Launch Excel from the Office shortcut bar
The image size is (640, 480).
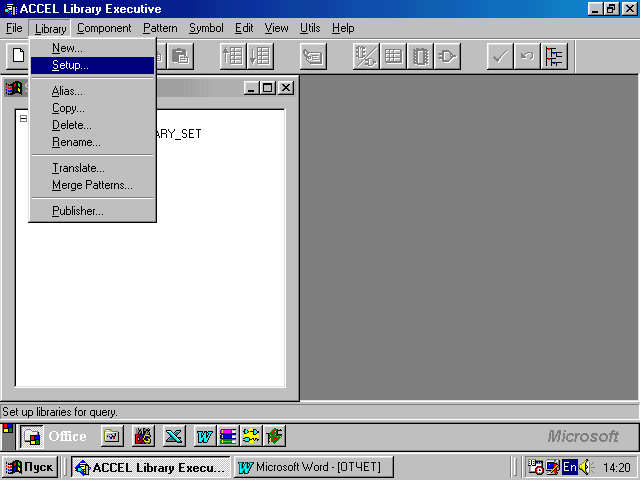[x=174, y=436]
